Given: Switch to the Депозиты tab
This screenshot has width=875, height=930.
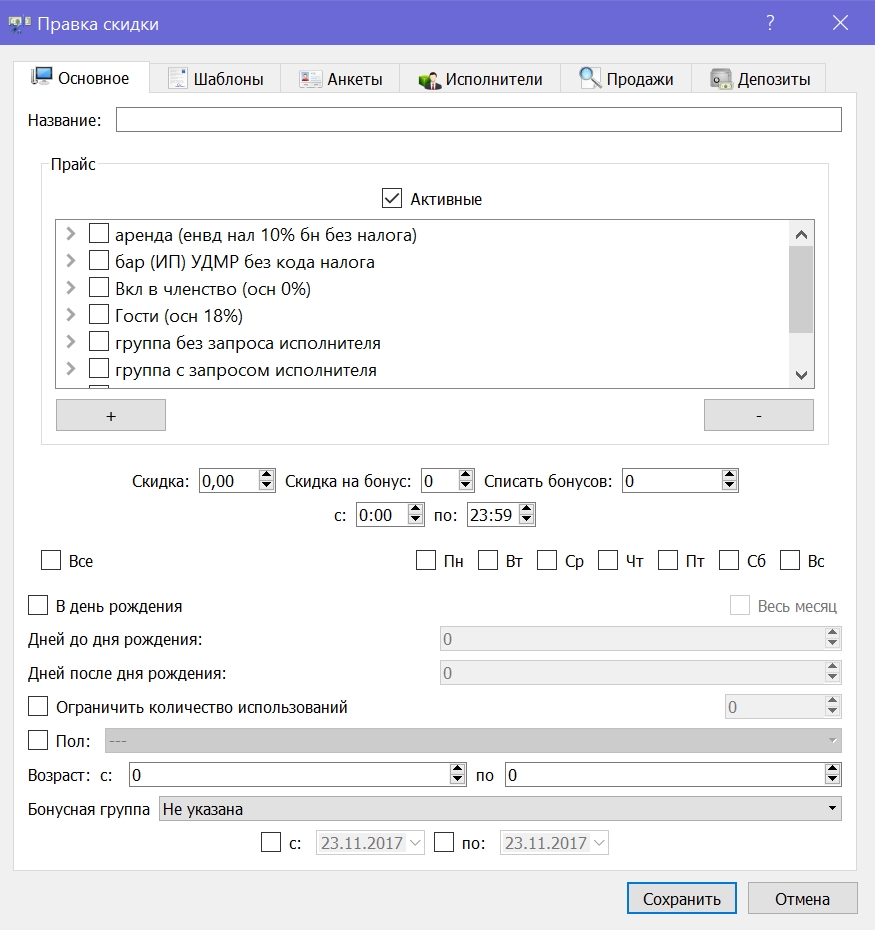Looking at the screenshot, I should (x=759, y=79).
